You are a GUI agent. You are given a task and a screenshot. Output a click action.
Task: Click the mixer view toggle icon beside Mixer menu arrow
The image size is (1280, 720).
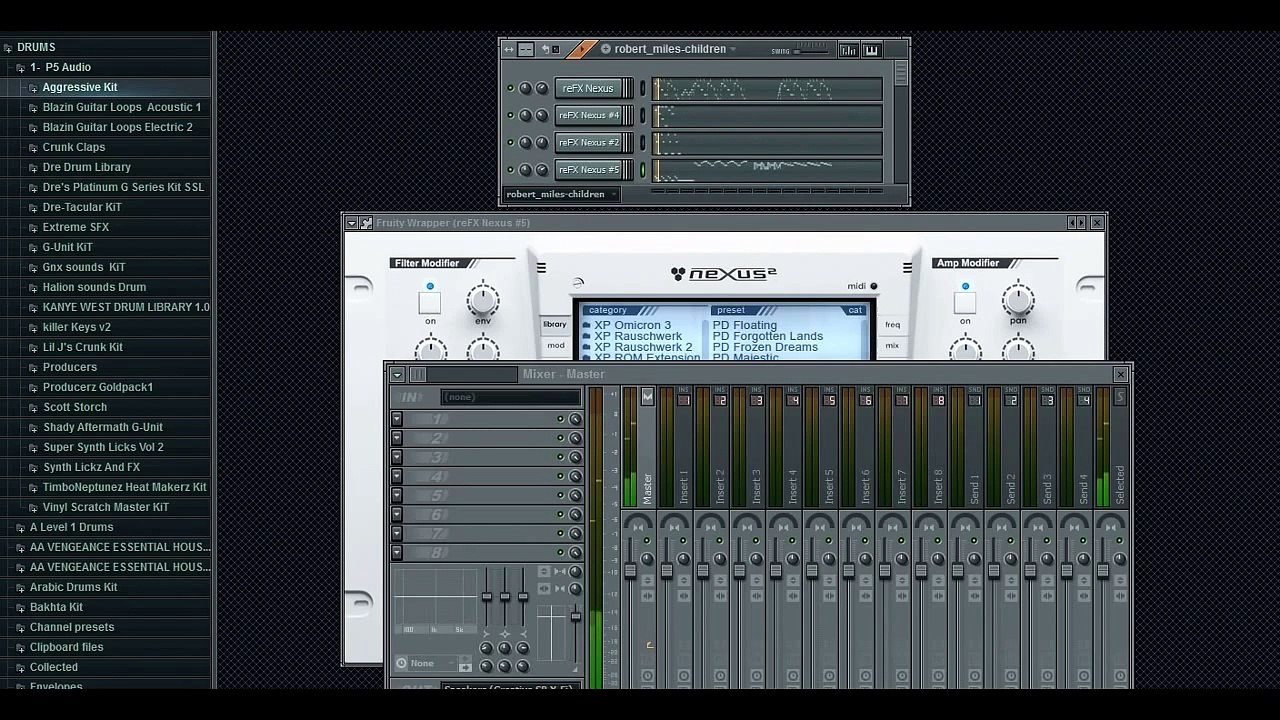point(417,374)
